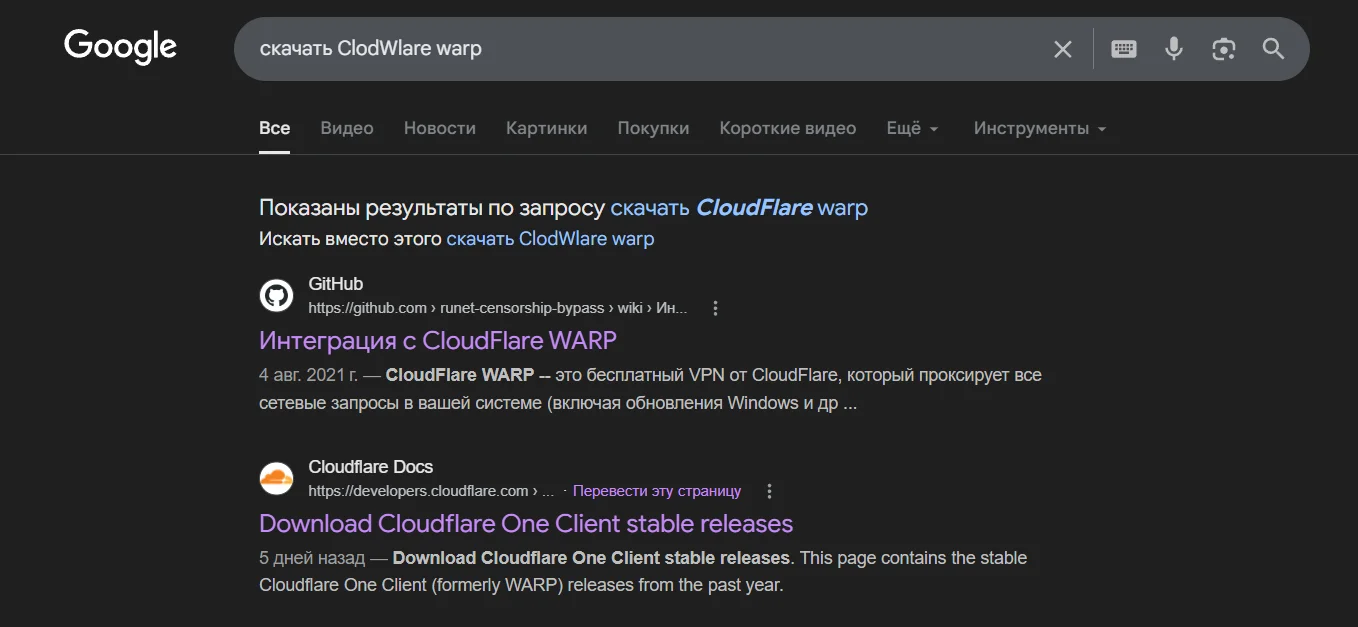
Task: Open search by image lens icon
Action: coord(1224,49)
